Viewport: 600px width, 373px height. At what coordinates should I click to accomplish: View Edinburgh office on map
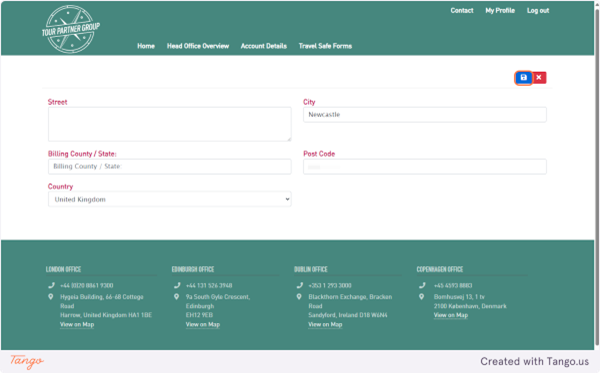(203, 324)
